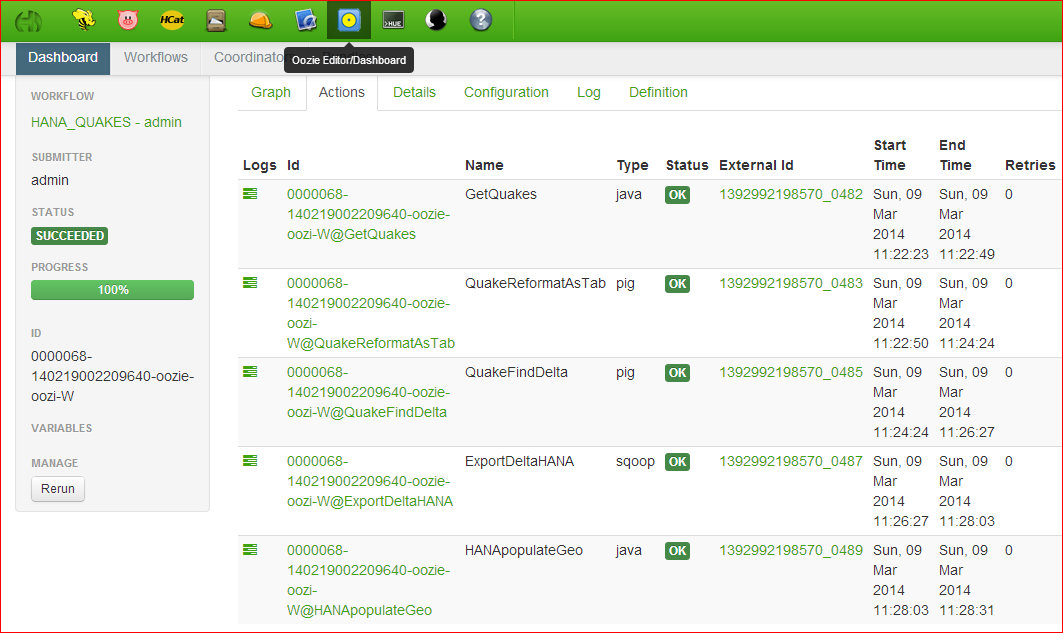
Task: Open the Details tab
Action: click(414, 92)
